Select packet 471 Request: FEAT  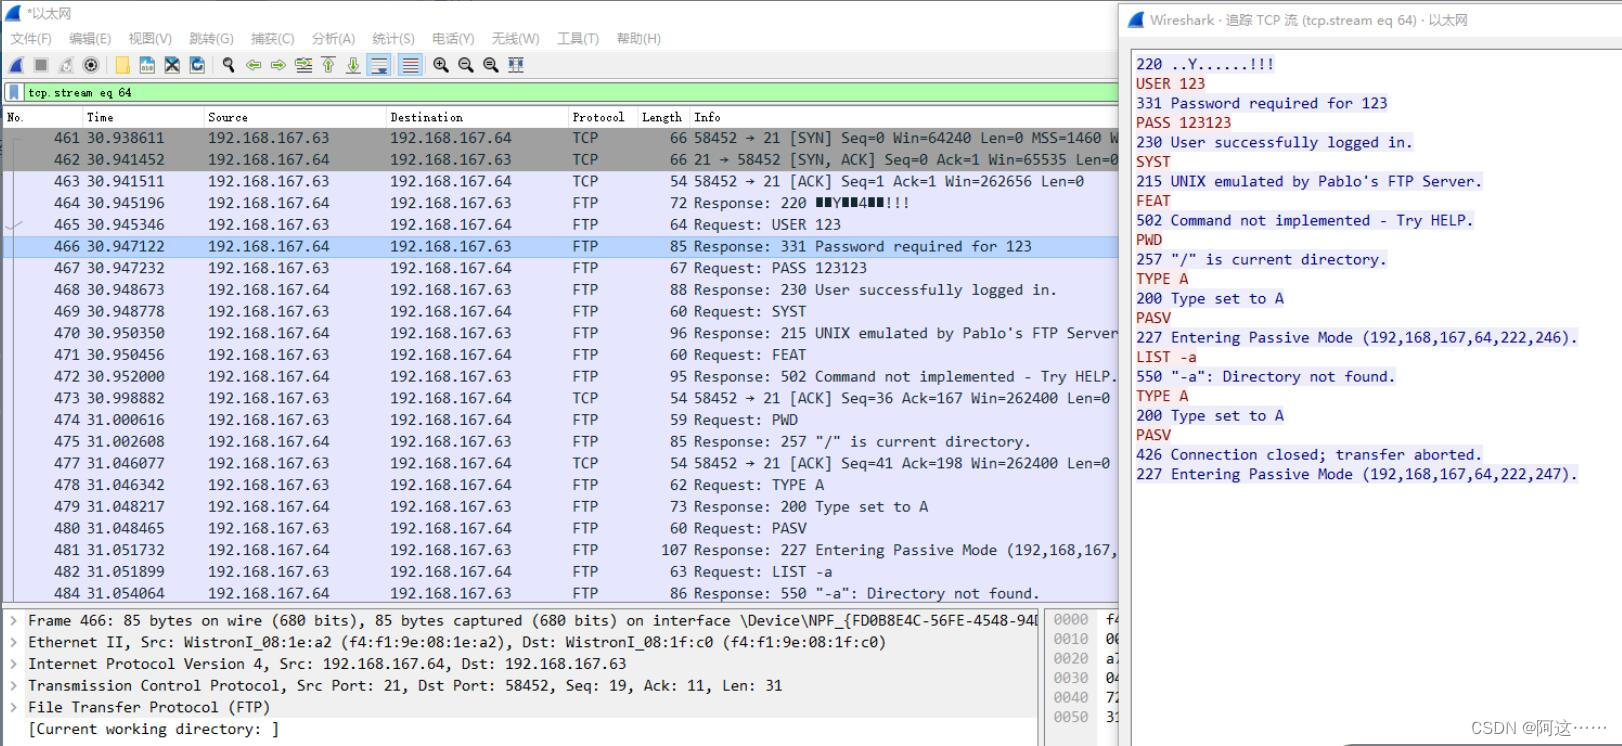click(560, 355)
